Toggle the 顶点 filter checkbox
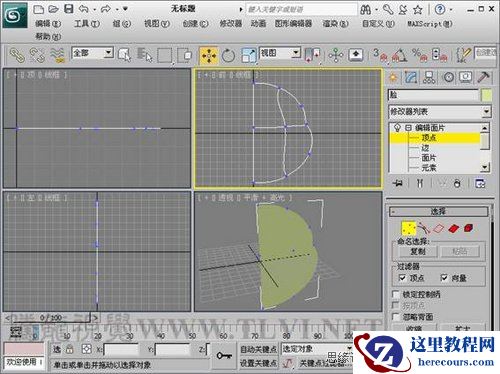The height and width of the screenshot is (374, 500). (402, 277)
